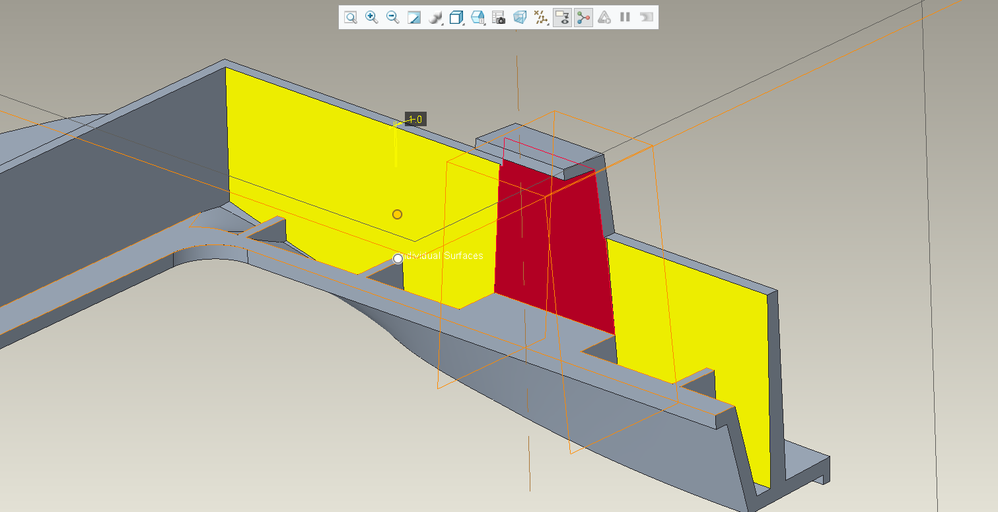Click the Zoom Out magnifier icon

(392, 17)
